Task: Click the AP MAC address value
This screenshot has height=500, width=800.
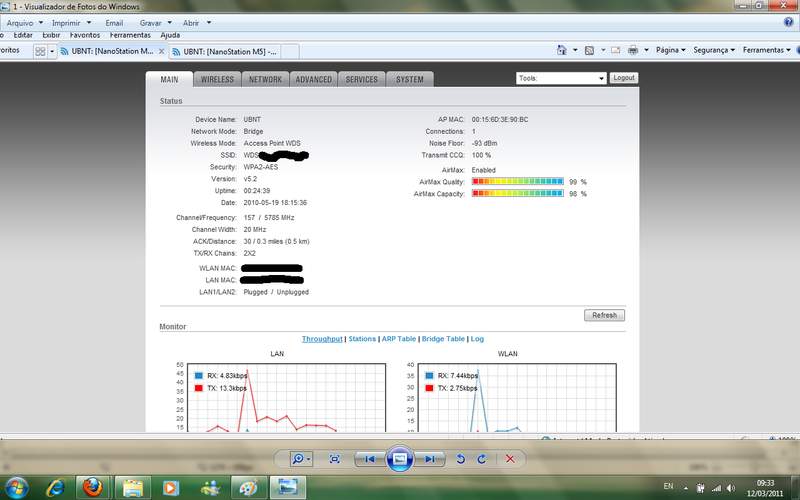Action: pos(499,119)
